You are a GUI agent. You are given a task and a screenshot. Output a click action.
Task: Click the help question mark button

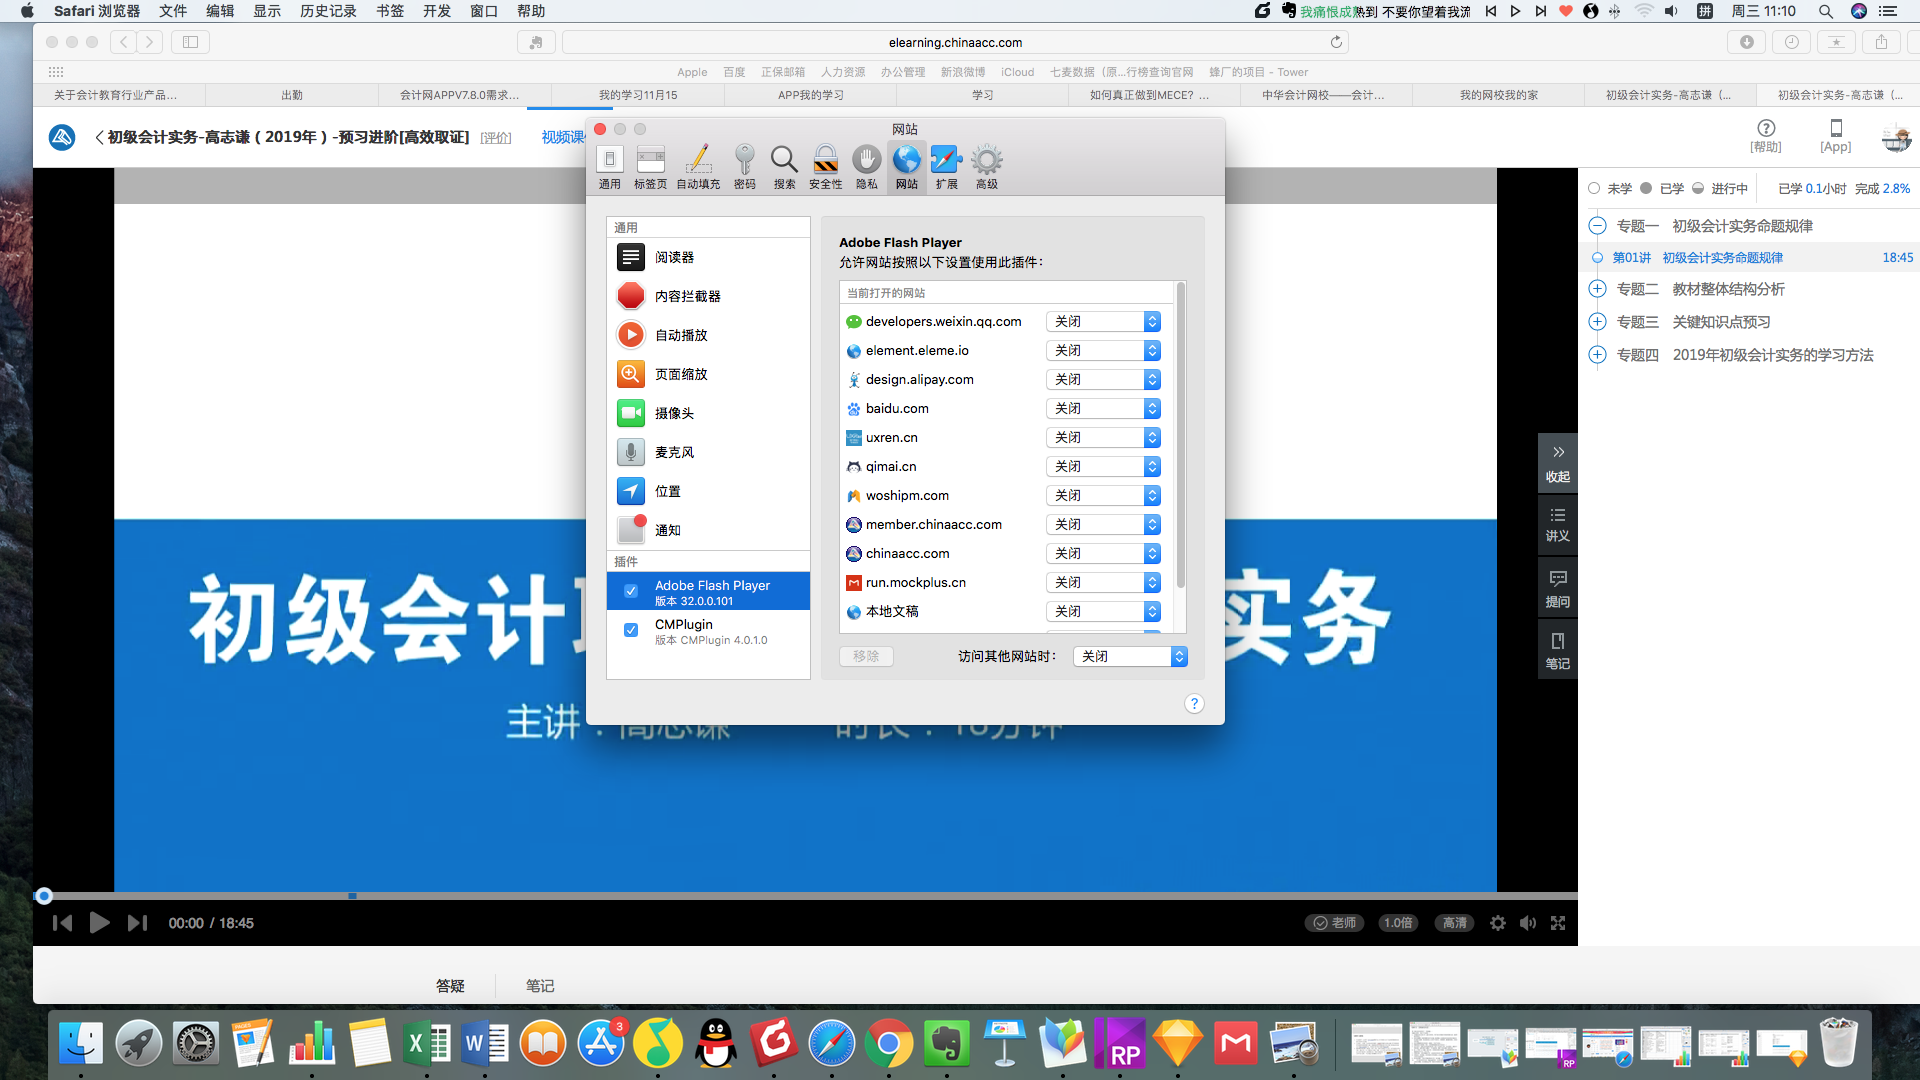(1194, 704)
